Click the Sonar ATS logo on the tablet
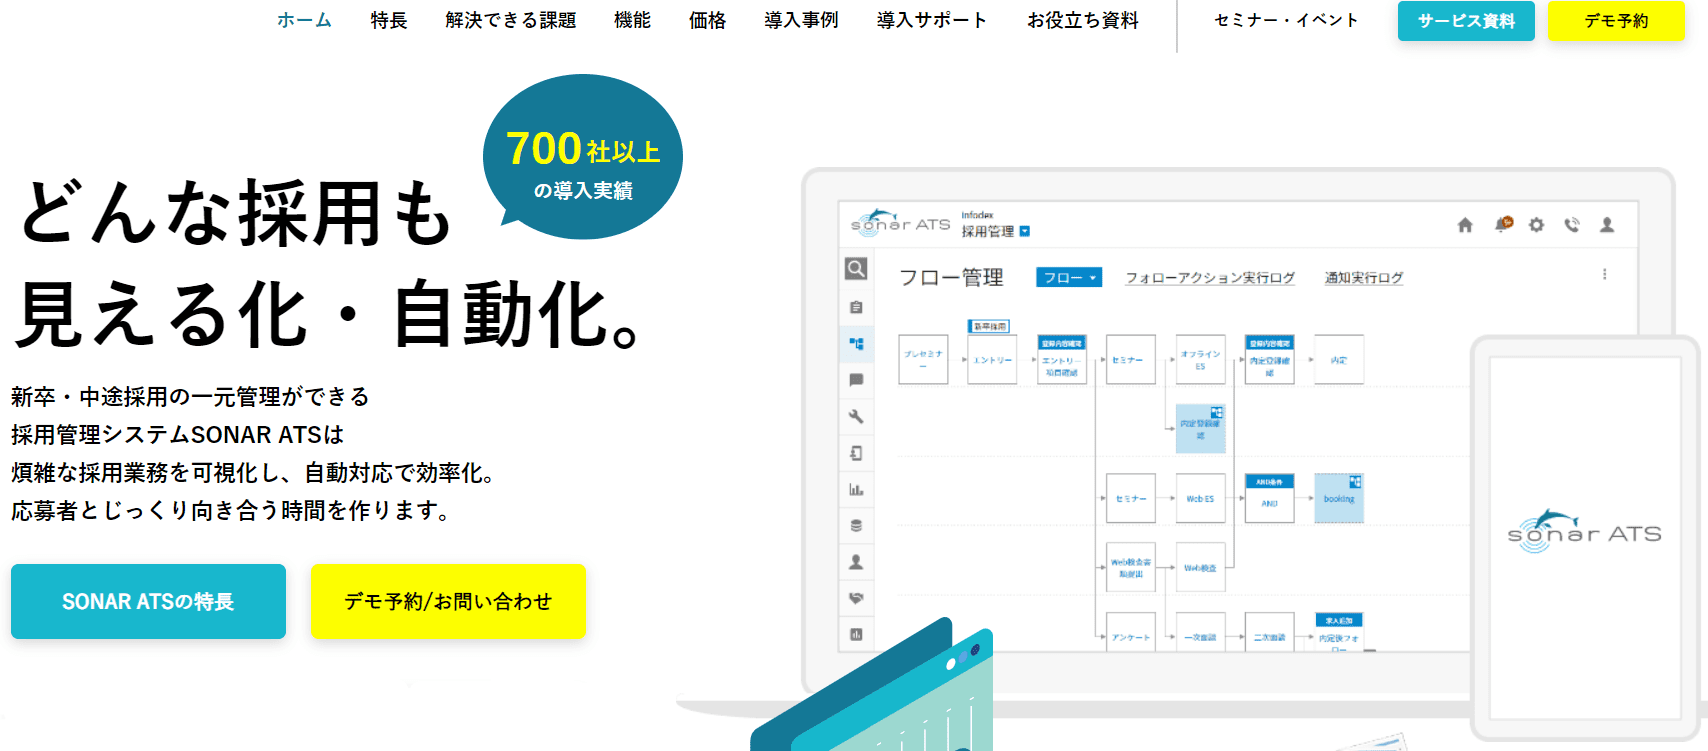The width and height of the screenshot is (1708, 751). pyautogui.click(x=1584, y=531)
